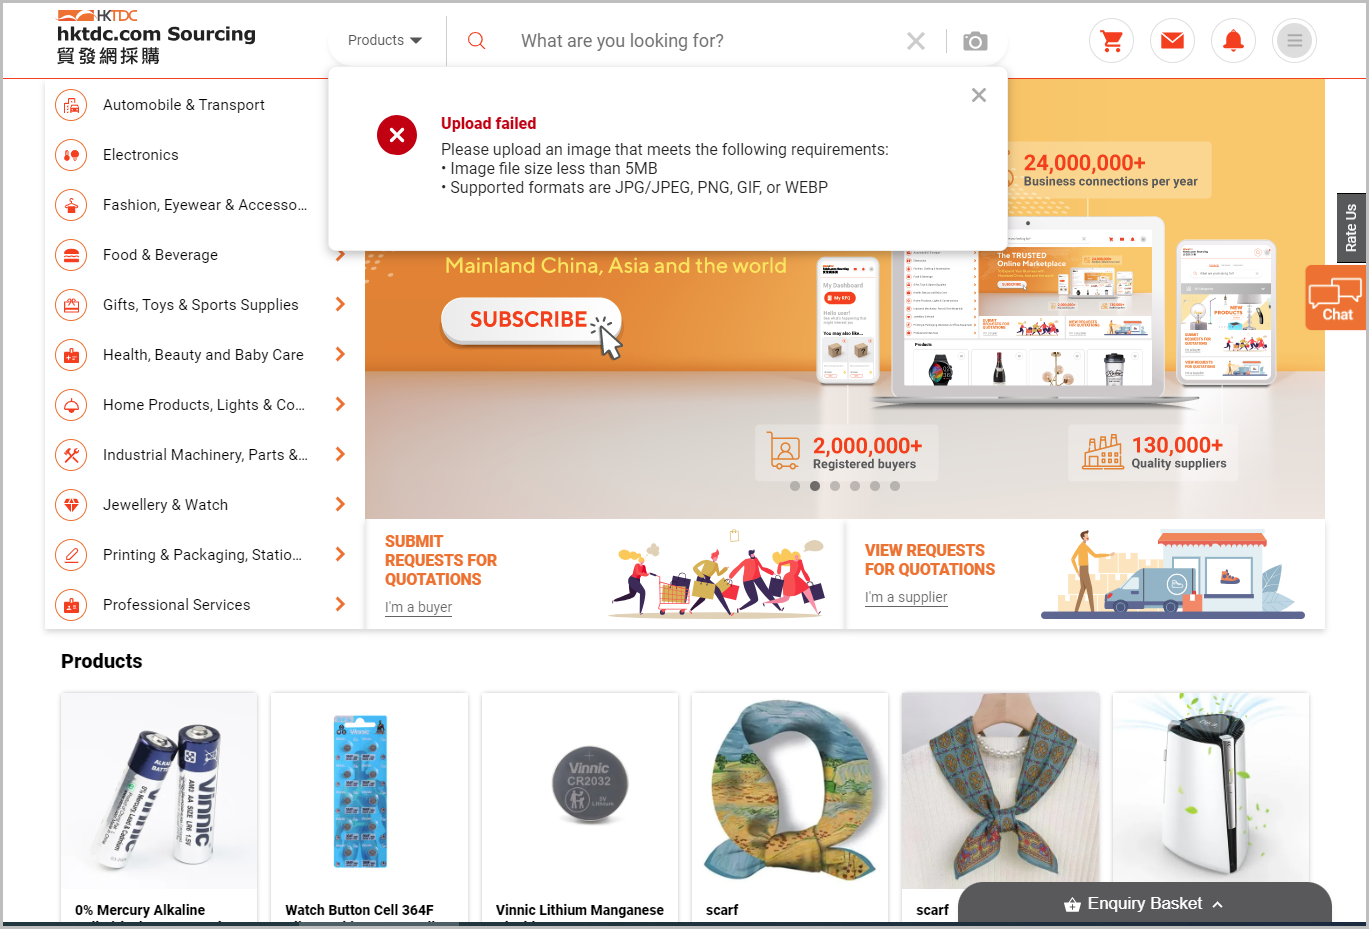This screenshot has width=1369, height=929.
Task: Open the shopping cart icon
Action: 1111,41
